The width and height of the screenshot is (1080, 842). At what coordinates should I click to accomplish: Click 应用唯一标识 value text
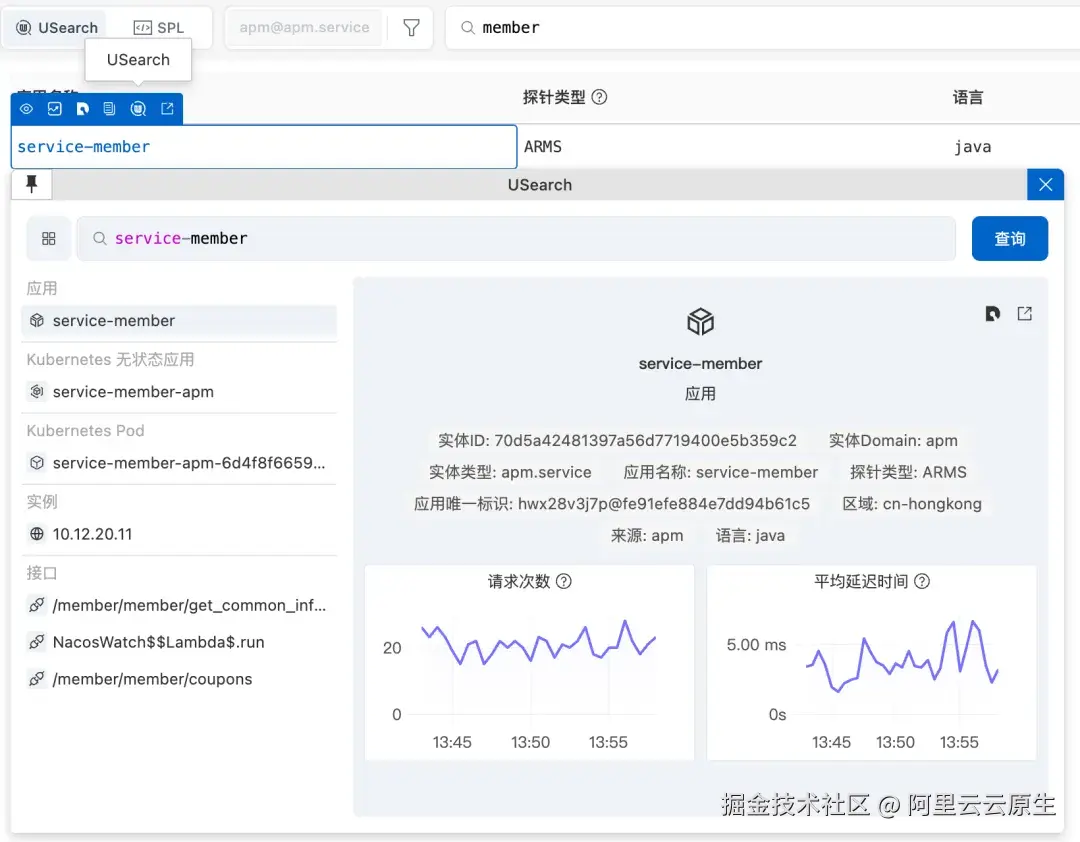point(664,504)
